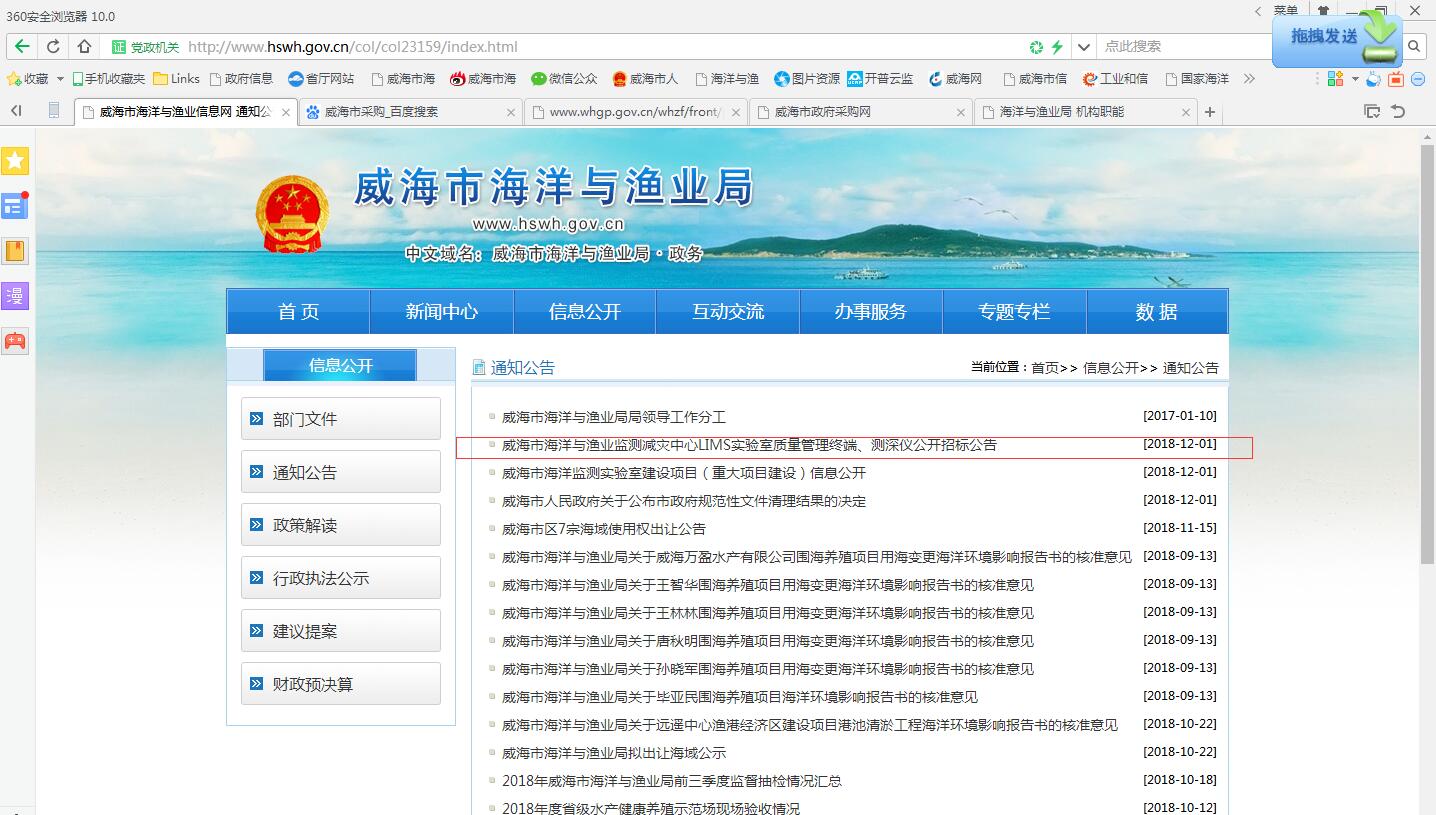The width and height of the screenshot is (1436, 815).
Task: Click the browser back arrow button
Action: [22, 46]
